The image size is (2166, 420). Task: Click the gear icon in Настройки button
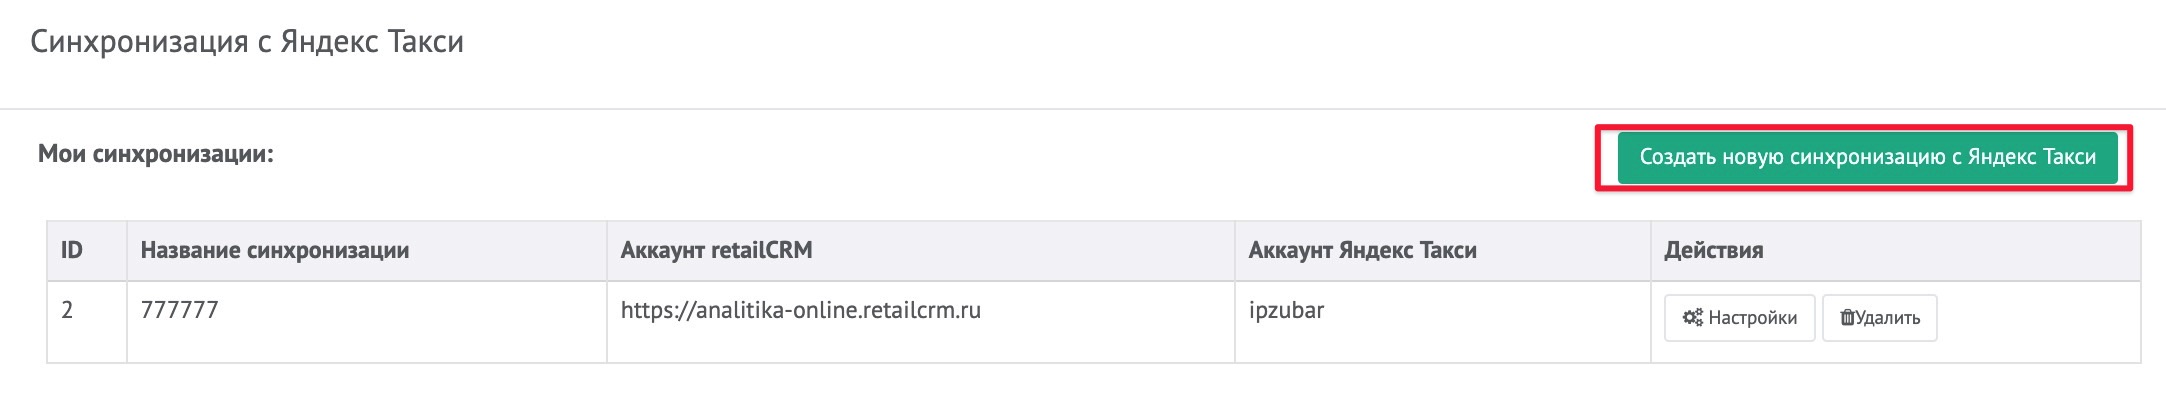pos(1692,318)
